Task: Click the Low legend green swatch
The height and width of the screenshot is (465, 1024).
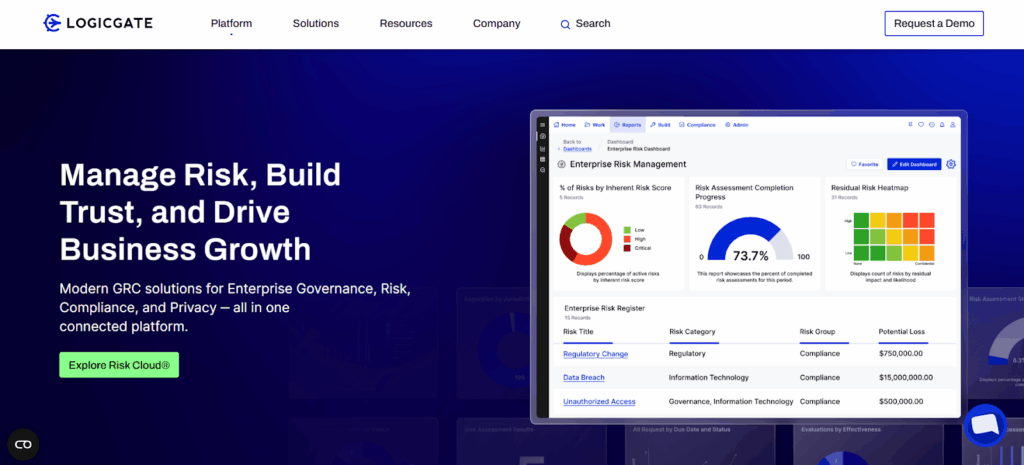Action: point(627,229)
